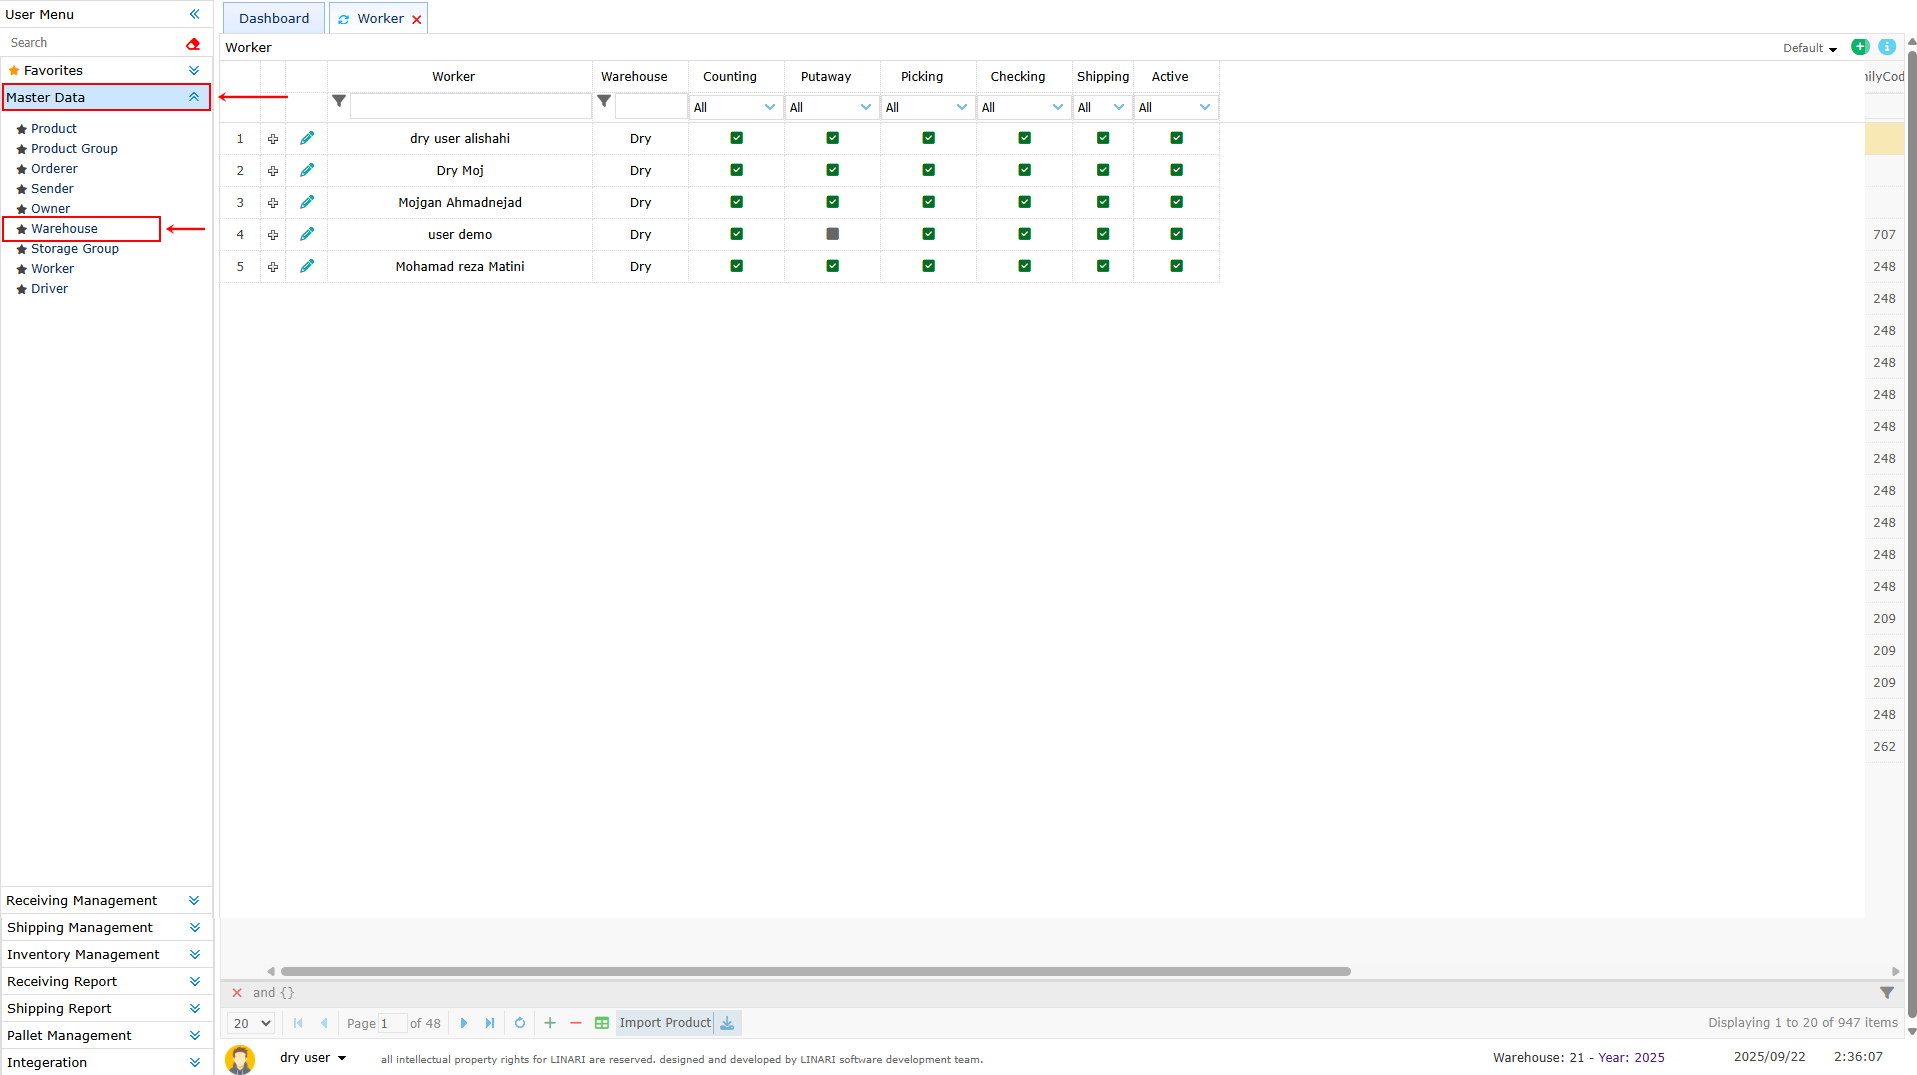
Task: Open the page size dropdown showing 20
Action: coord(251,1023)
